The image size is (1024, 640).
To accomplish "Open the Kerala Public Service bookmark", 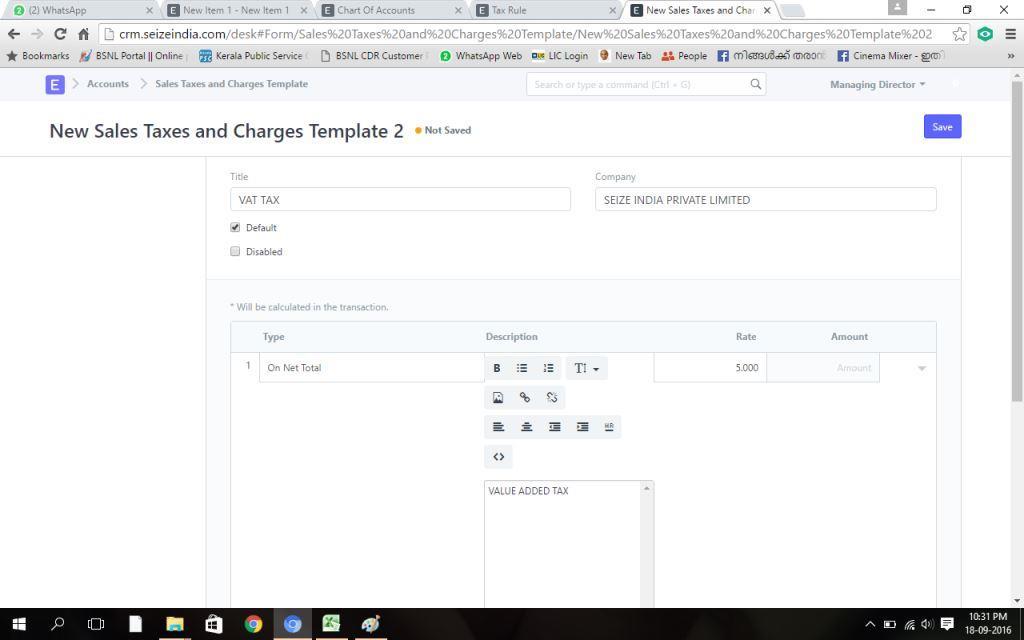I will [251, 56].
